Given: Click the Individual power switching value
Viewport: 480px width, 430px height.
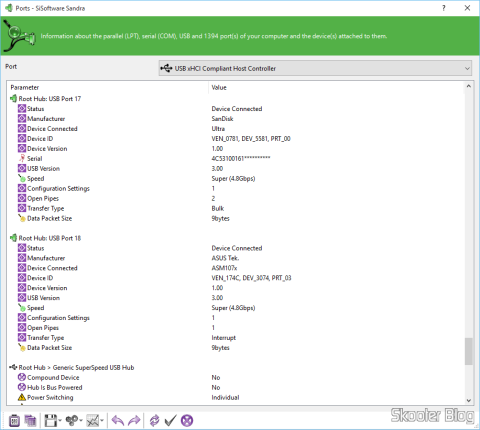Looking at the screenshot, I should coord(225,397).
